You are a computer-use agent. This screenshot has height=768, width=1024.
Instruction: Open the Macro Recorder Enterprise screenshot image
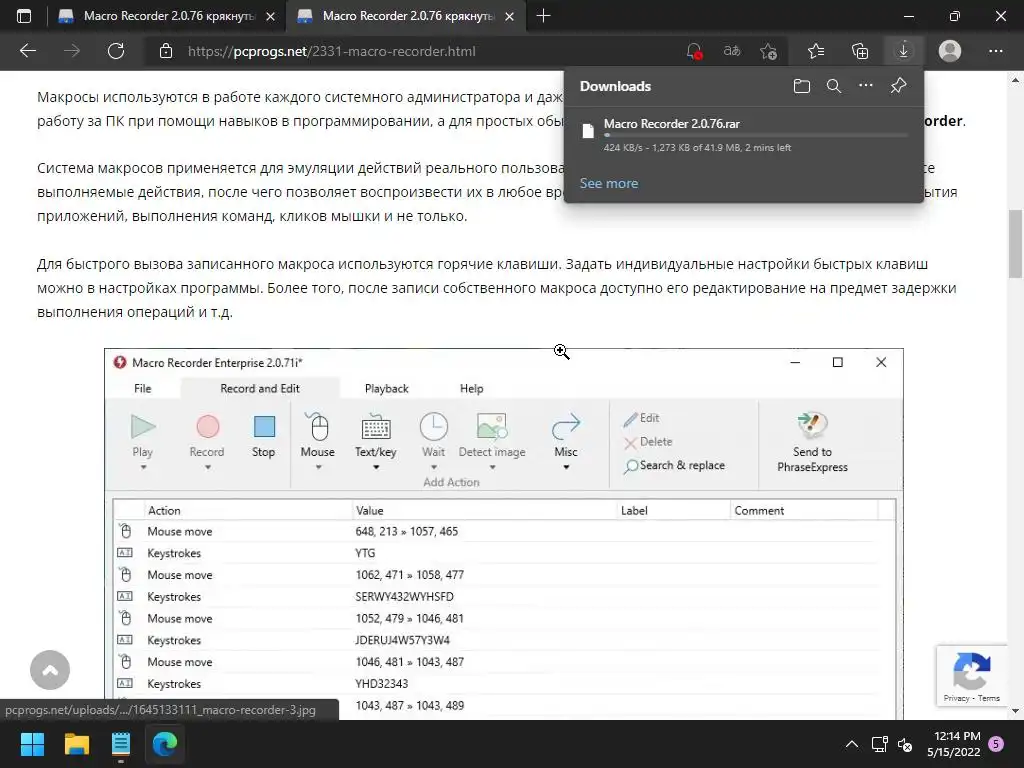pyautogui.click(x=504, y=534)
